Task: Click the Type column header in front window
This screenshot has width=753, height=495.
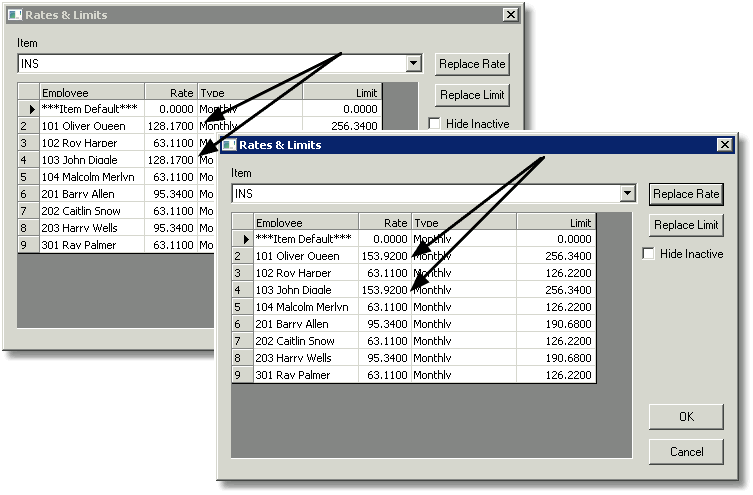Action: coord(464,222)
